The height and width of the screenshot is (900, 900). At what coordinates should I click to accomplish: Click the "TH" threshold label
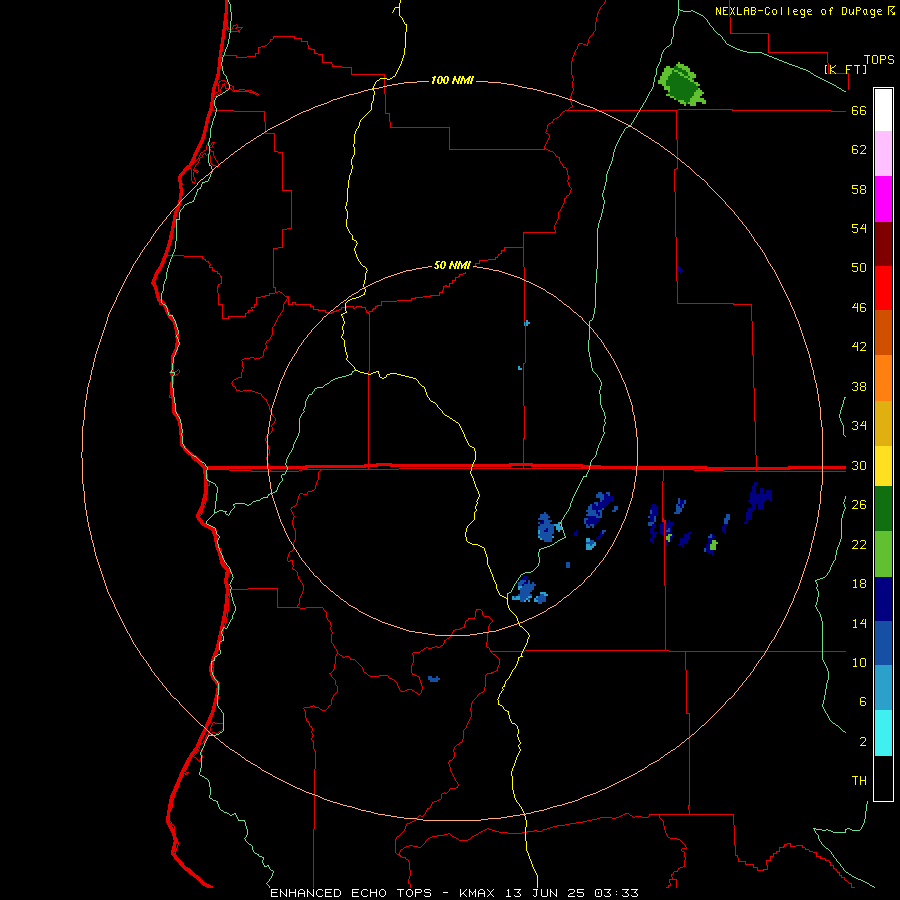859,781
